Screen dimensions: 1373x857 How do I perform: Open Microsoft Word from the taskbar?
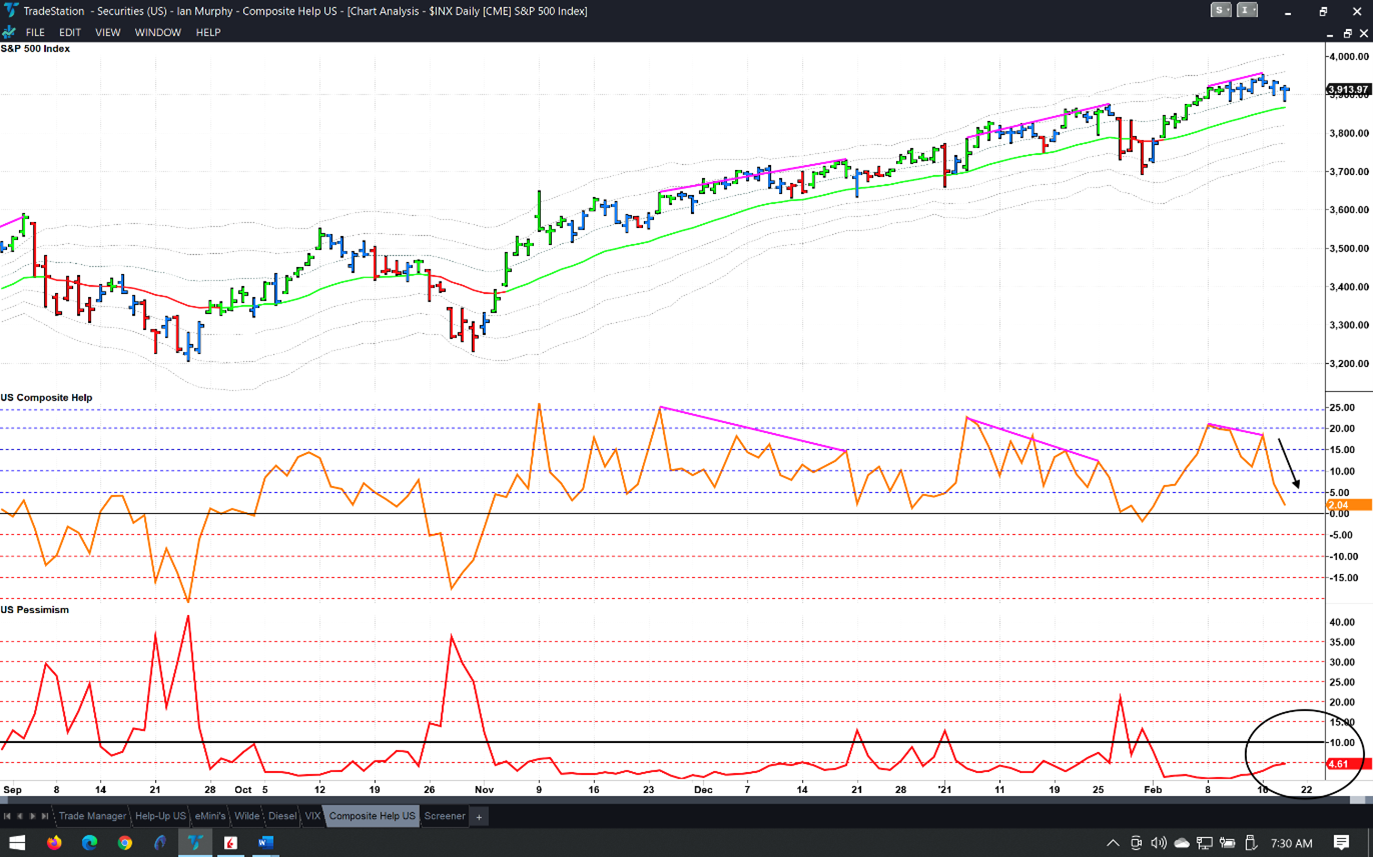(265, 843)
